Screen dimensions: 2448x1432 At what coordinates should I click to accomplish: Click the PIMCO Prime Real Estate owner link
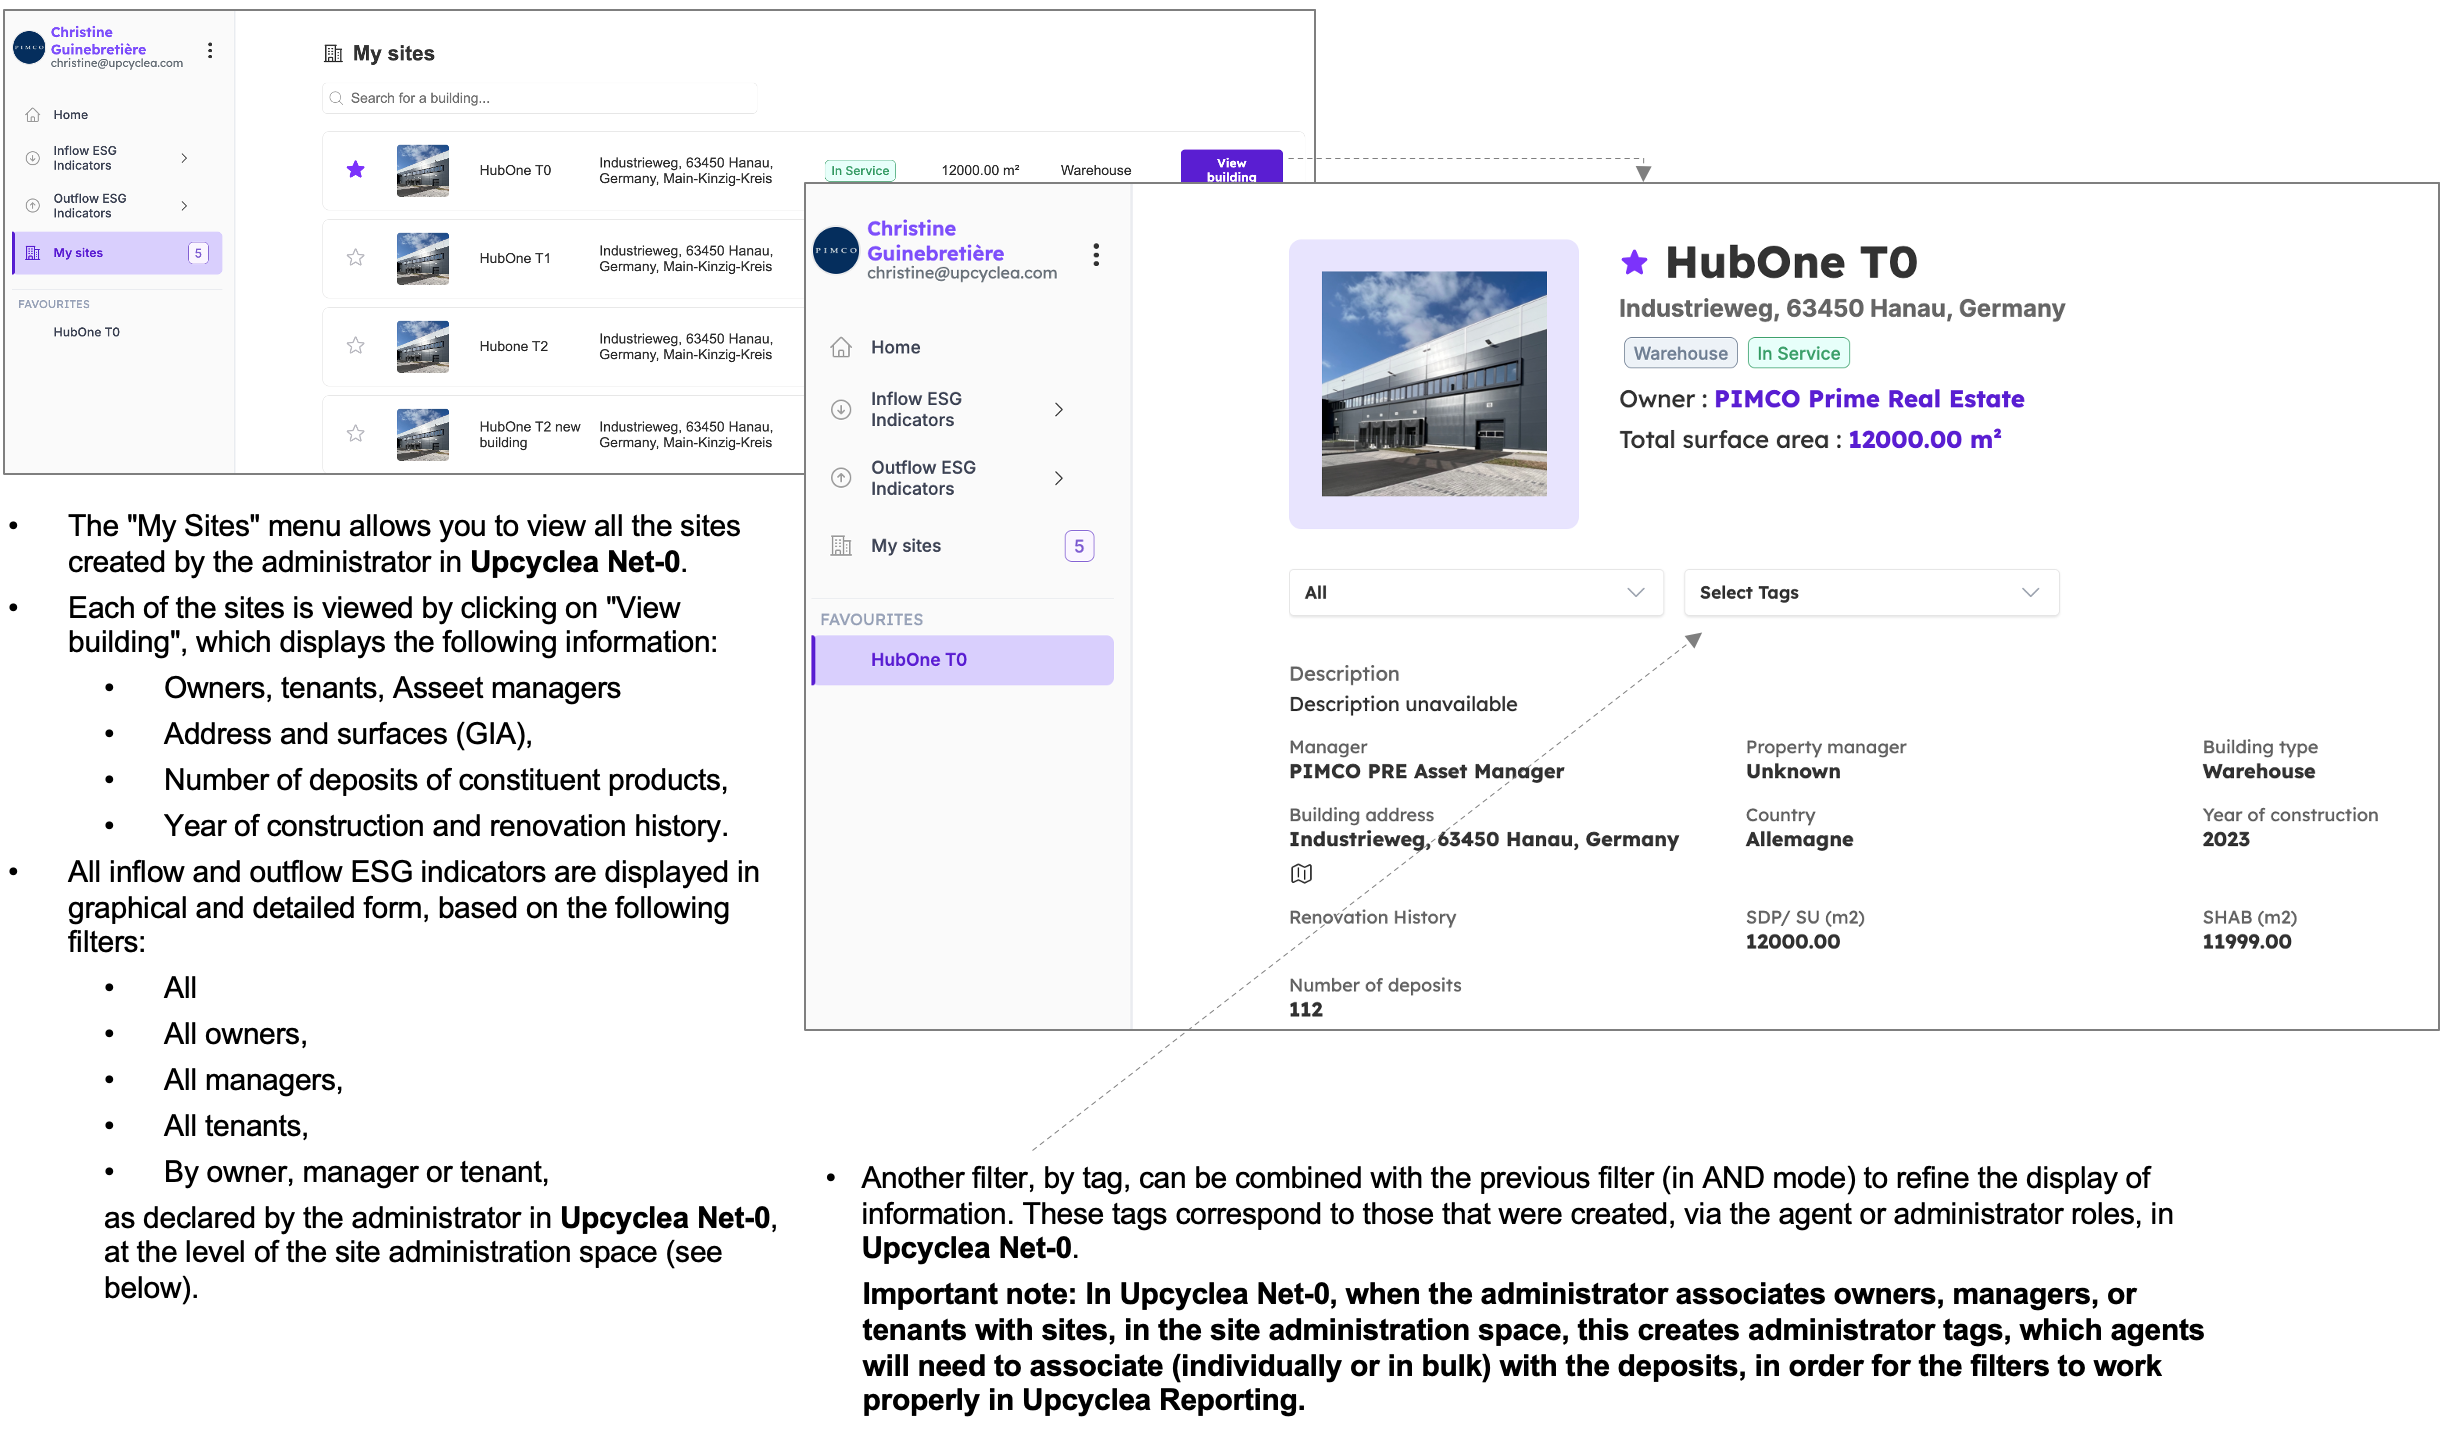[x=1869, y=399]
